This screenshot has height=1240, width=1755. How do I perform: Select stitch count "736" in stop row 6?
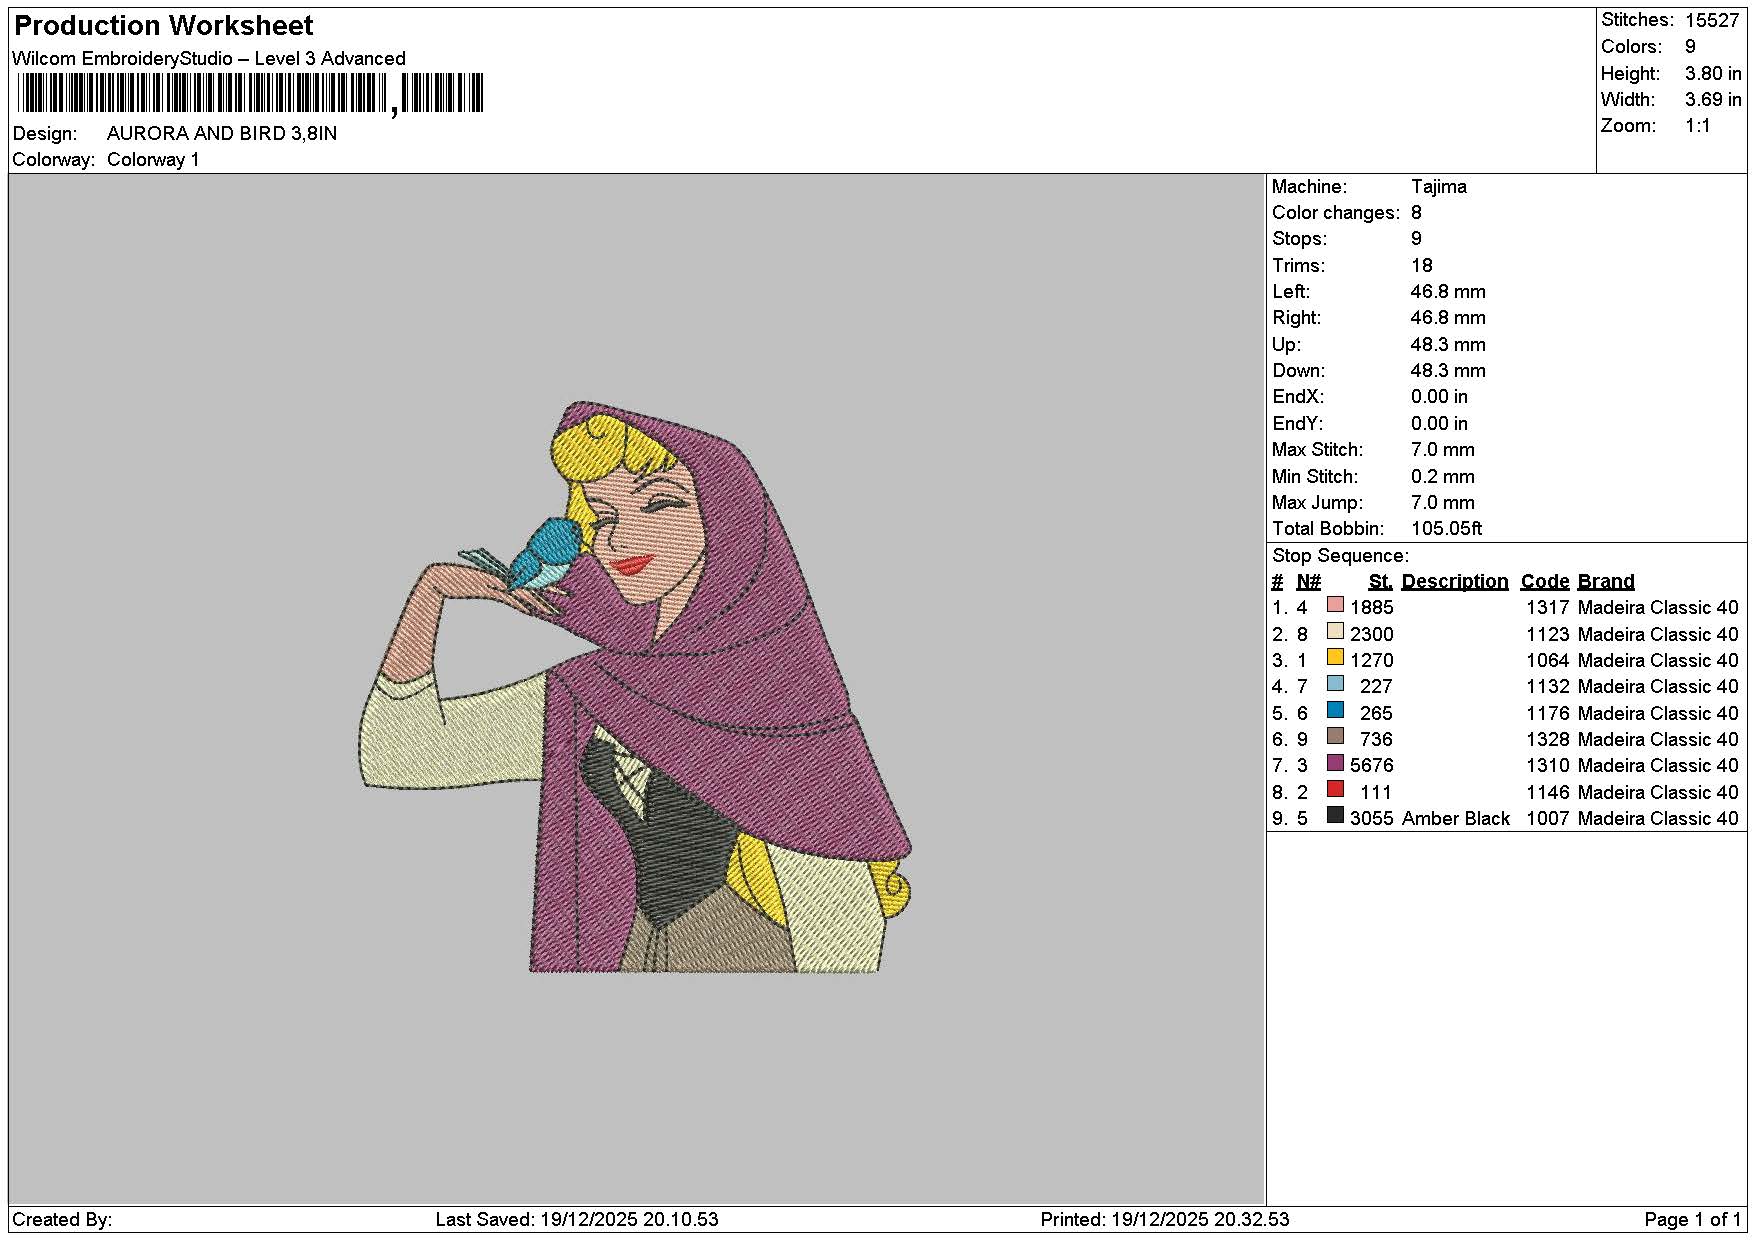click(1377, 740)
